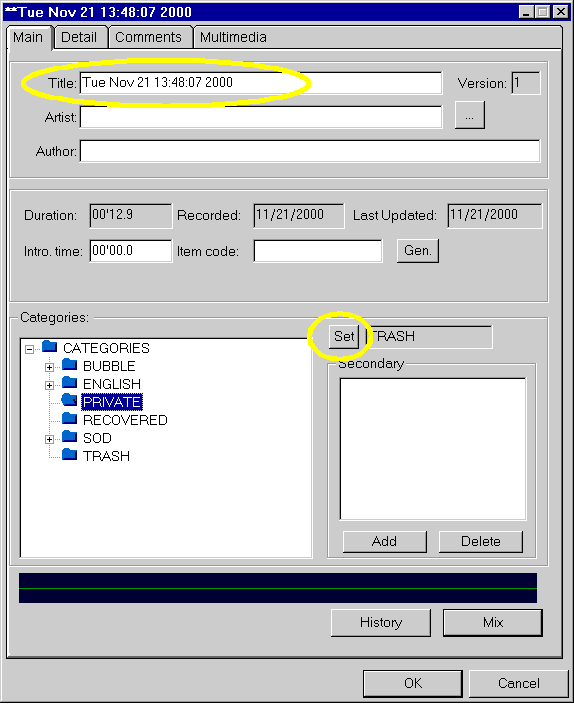Image resolution: width=574 pixels, height=704 pixels.
Task: Collapse the root CATEGORIES node
Action: click(30, 349)
